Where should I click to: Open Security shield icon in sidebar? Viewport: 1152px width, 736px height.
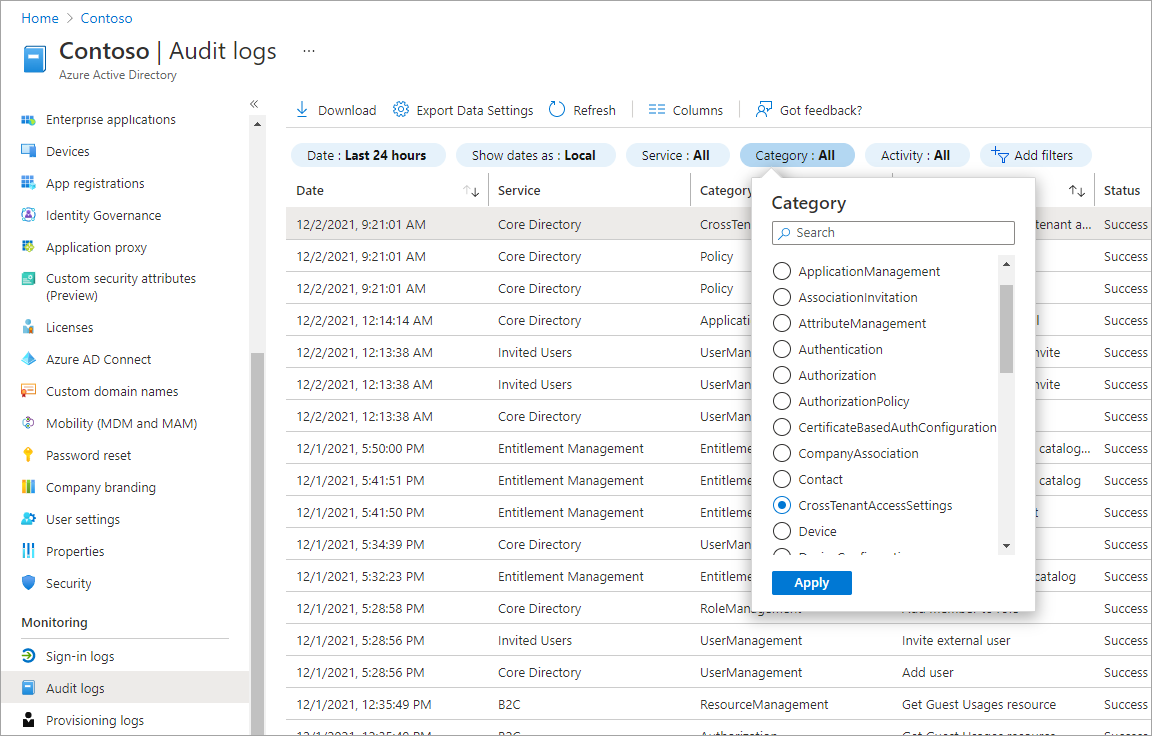click(29, 584)
